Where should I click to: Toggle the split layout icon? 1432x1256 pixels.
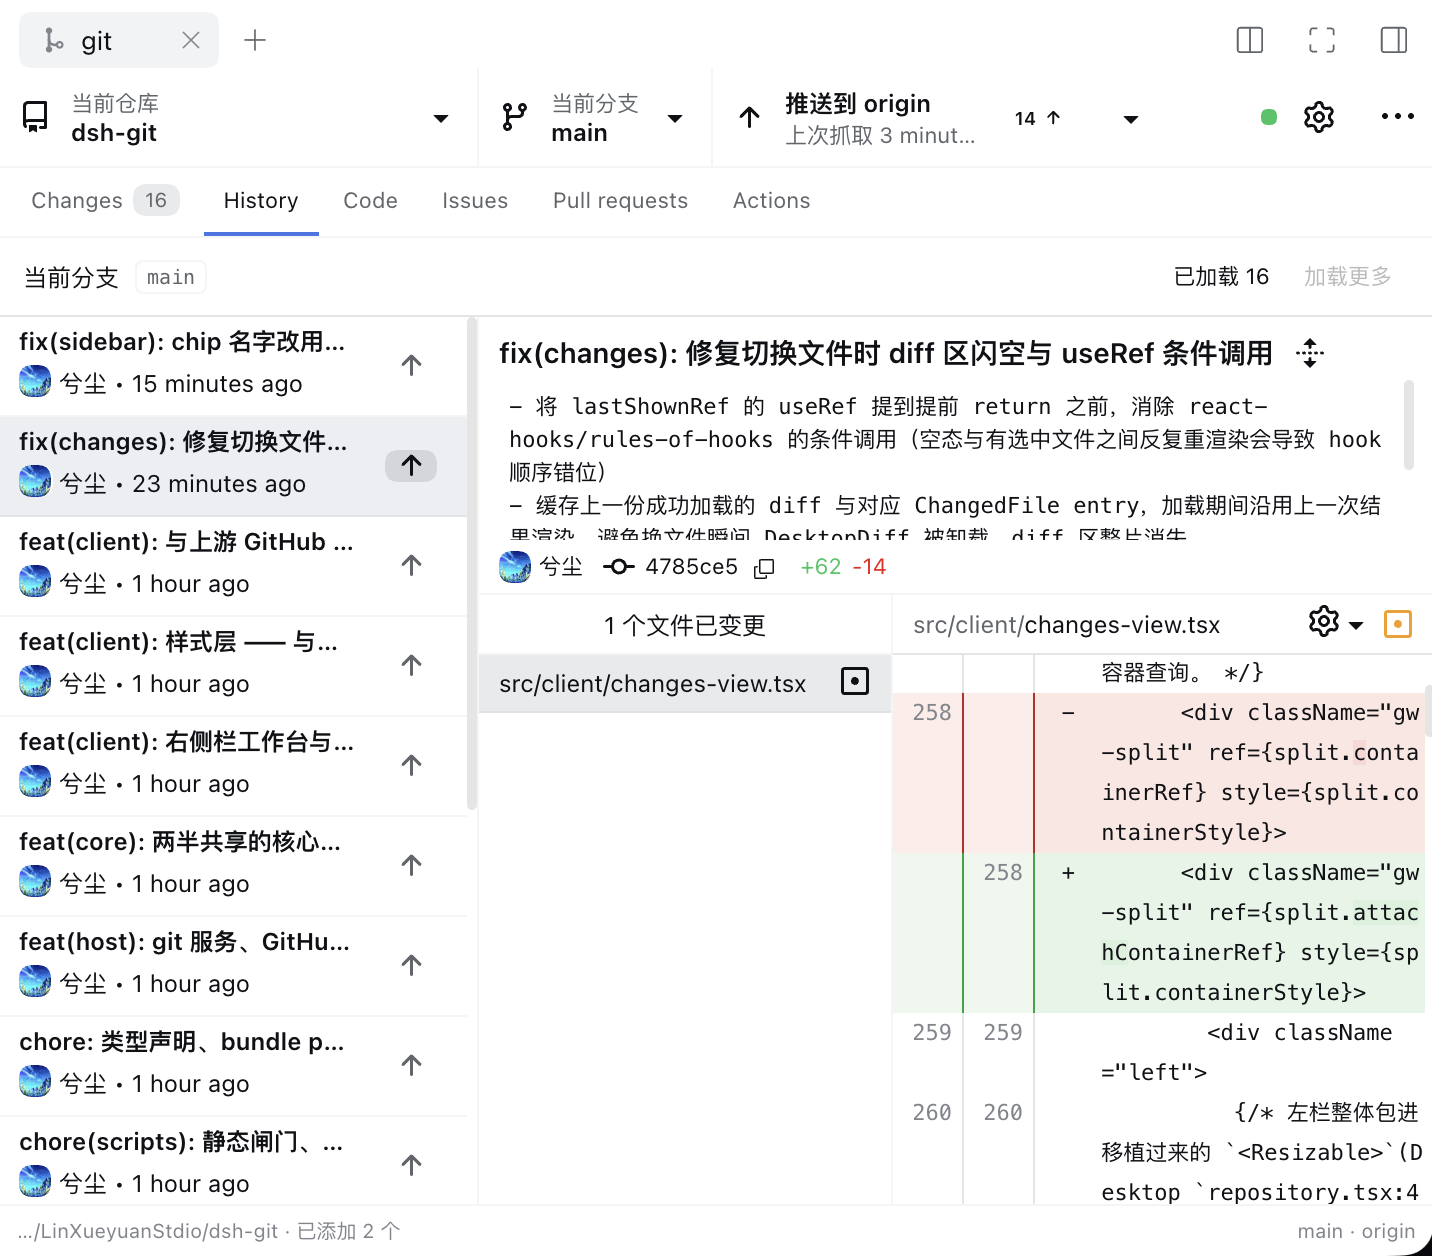1250,40
